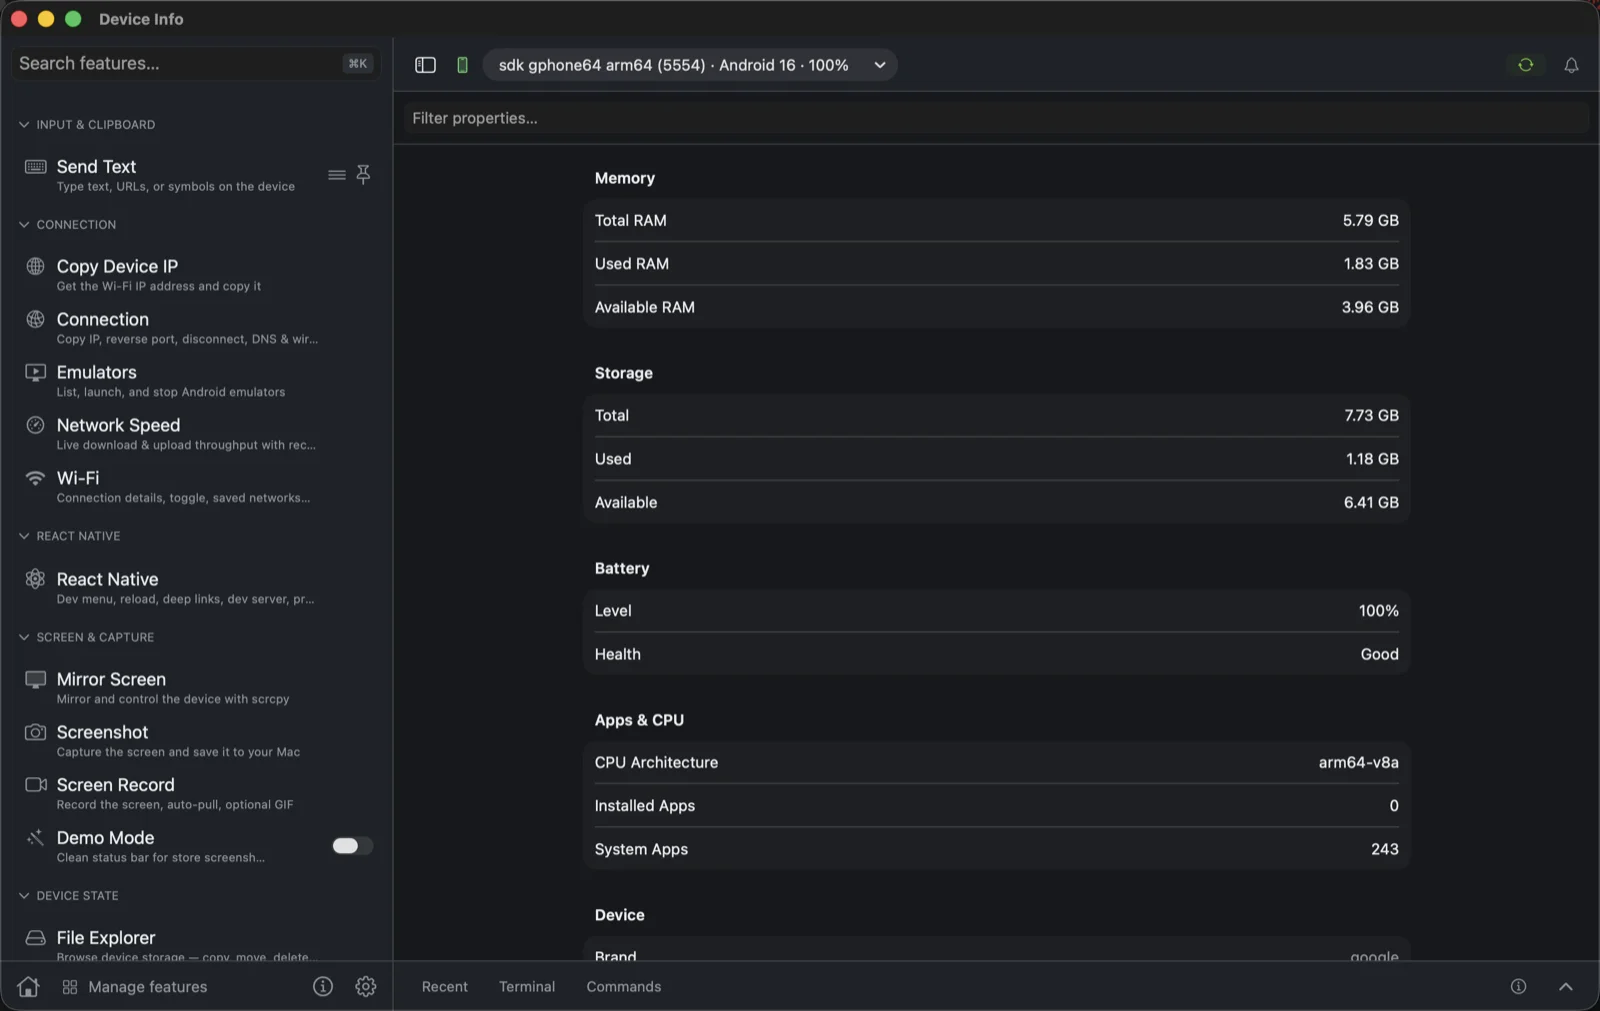Click the Wi-Fi signal icon
Viewport: 1600px width, 1011px height.
pyautogui.click(x=35, y=478)
